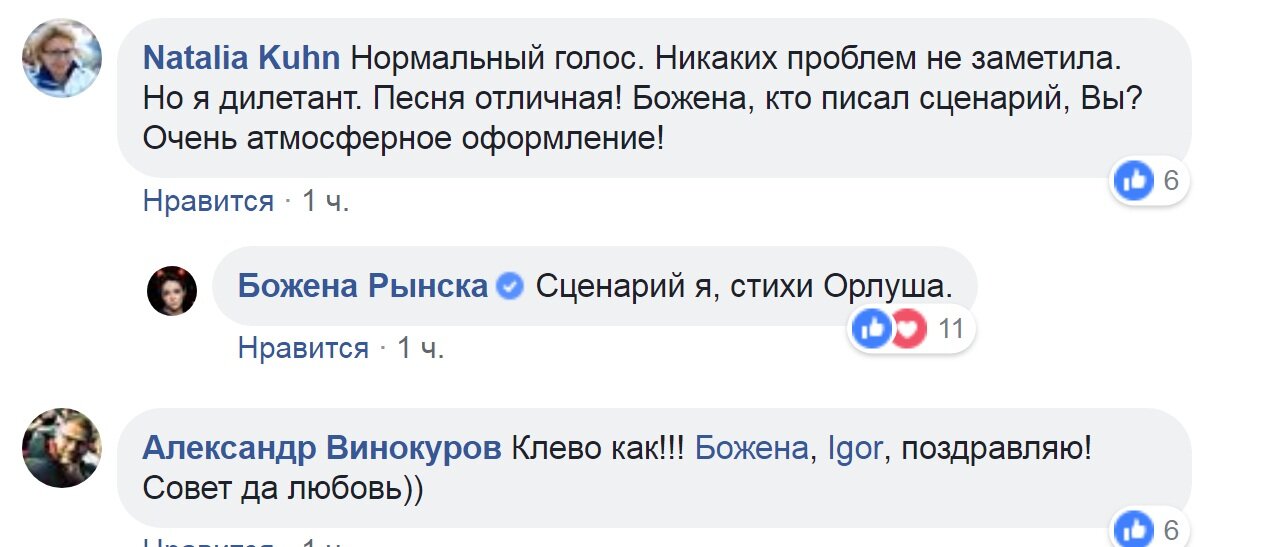Follow the Божена mention link in comment

pyautogui.click(x=750, y=449)
